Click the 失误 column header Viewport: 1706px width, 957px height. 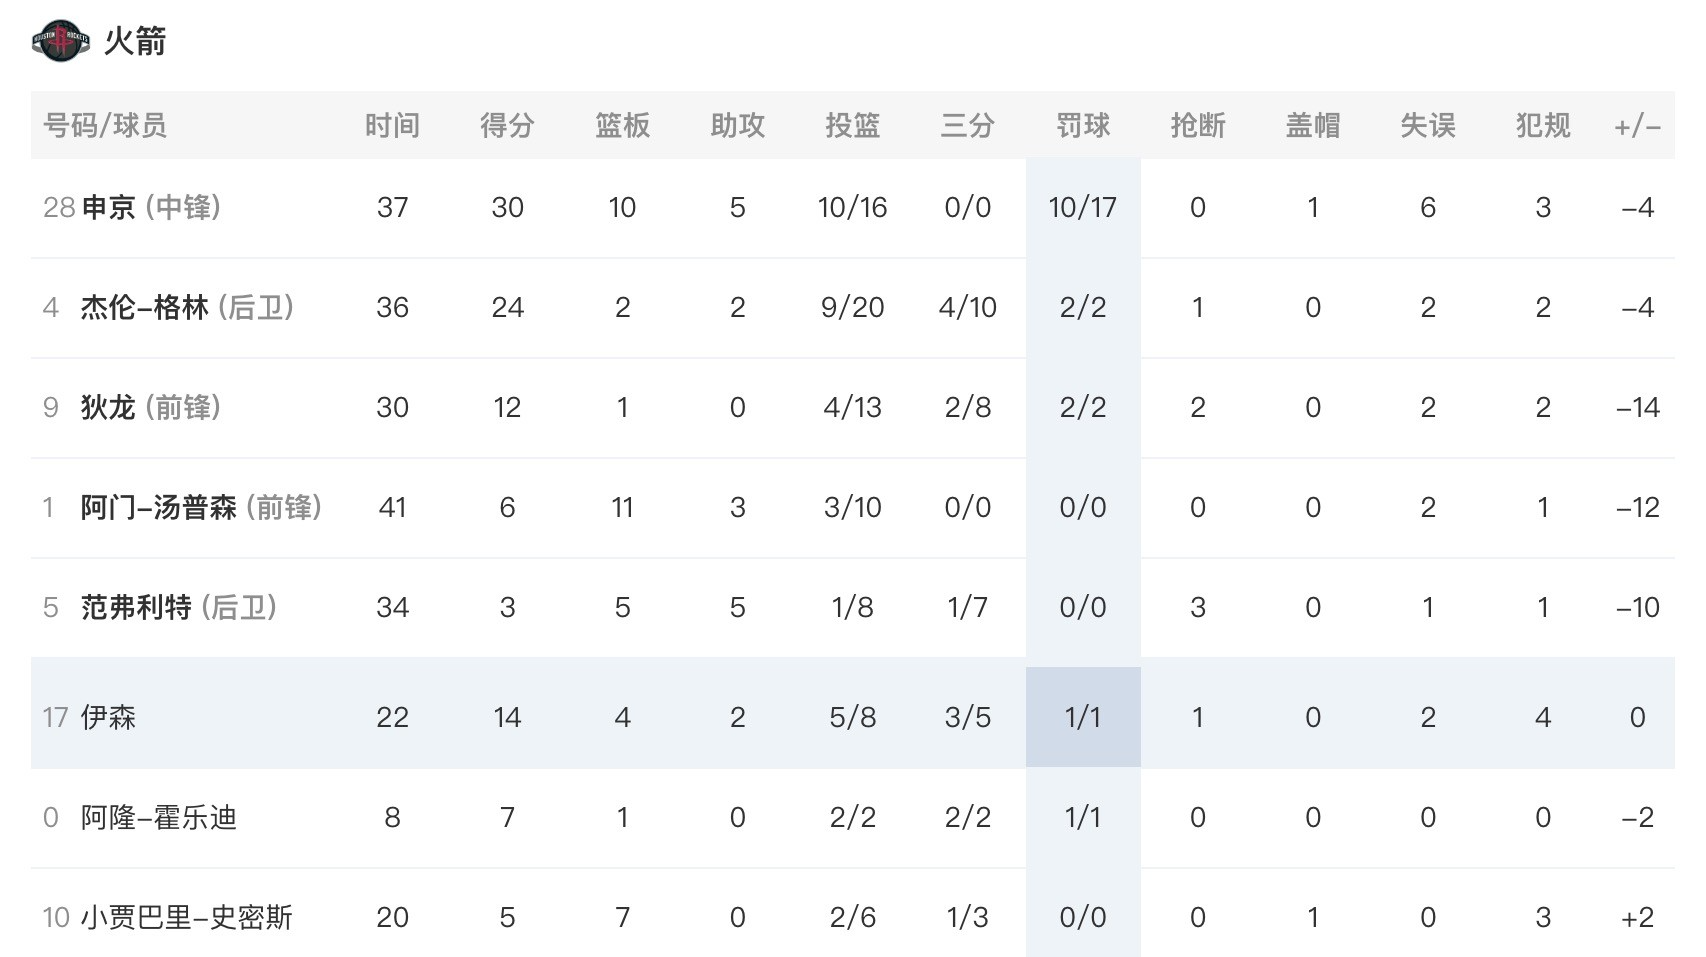click(x=1428, y=125)
